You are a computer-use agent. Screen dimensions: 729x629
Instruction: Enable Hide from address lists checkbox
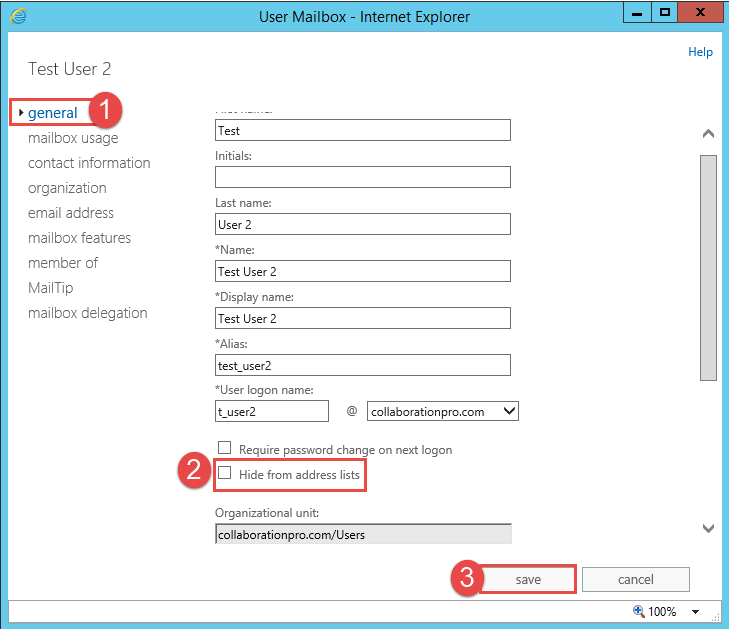point(225,473)
